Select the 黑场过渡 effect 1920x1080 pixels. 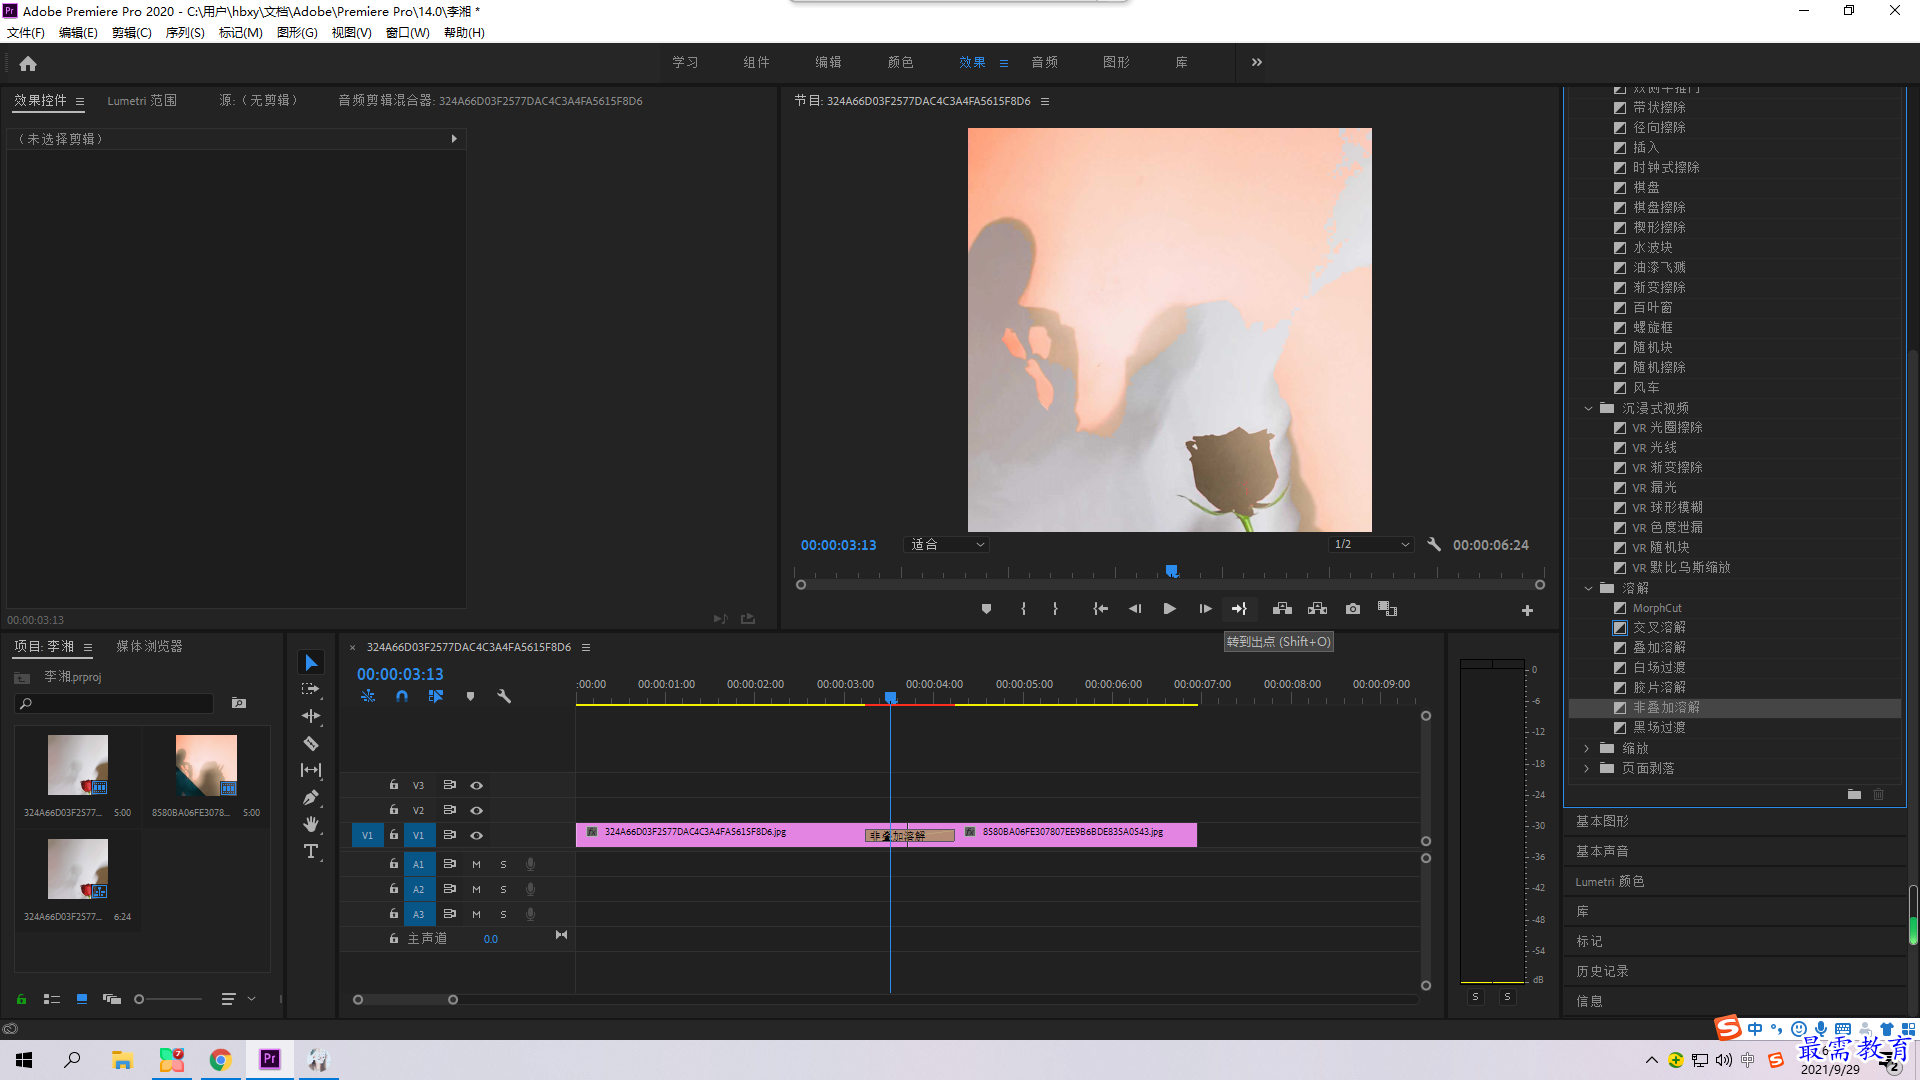tap(1659, 727)
